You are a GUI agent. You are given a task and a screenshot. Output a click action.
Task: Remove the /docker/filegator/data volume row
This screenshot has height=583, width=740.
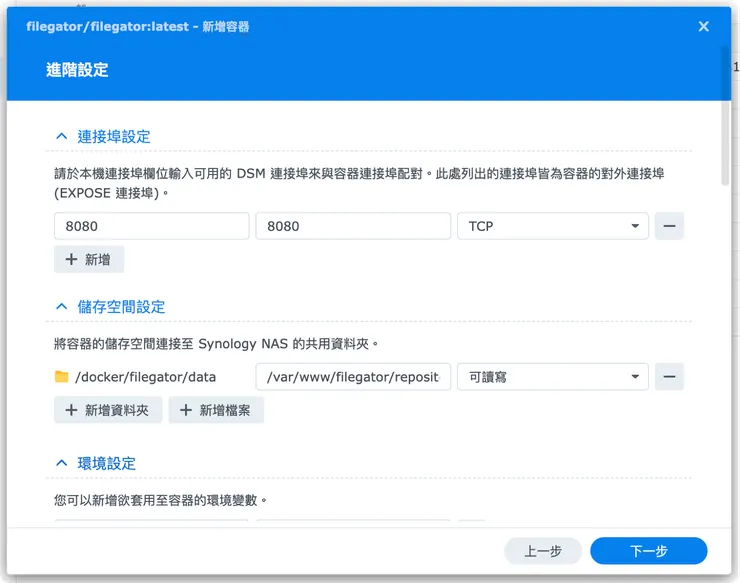pyautogui.click(x=669, y=377)
